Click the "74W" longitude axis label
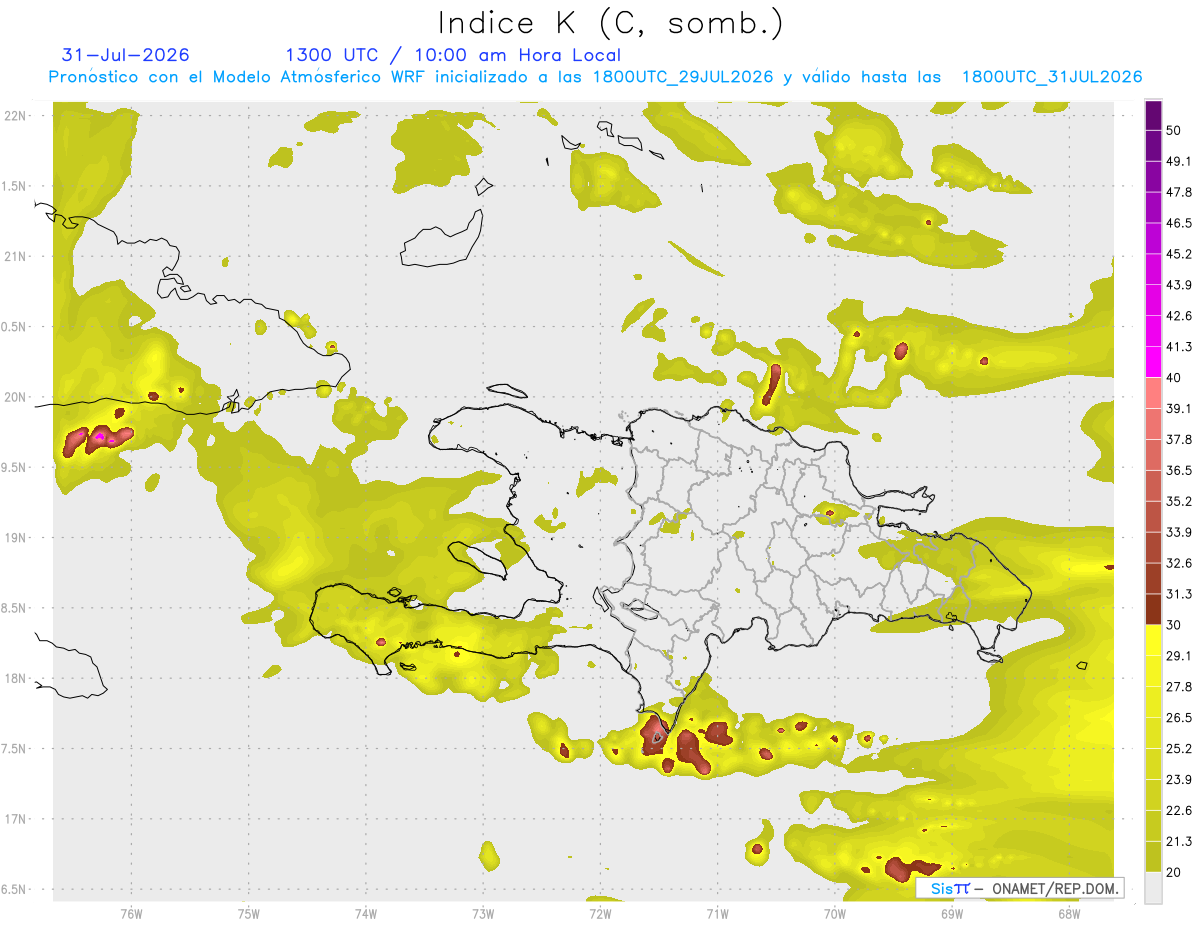The height and width of the screenshot is (927, 1200). pos(365,913)
